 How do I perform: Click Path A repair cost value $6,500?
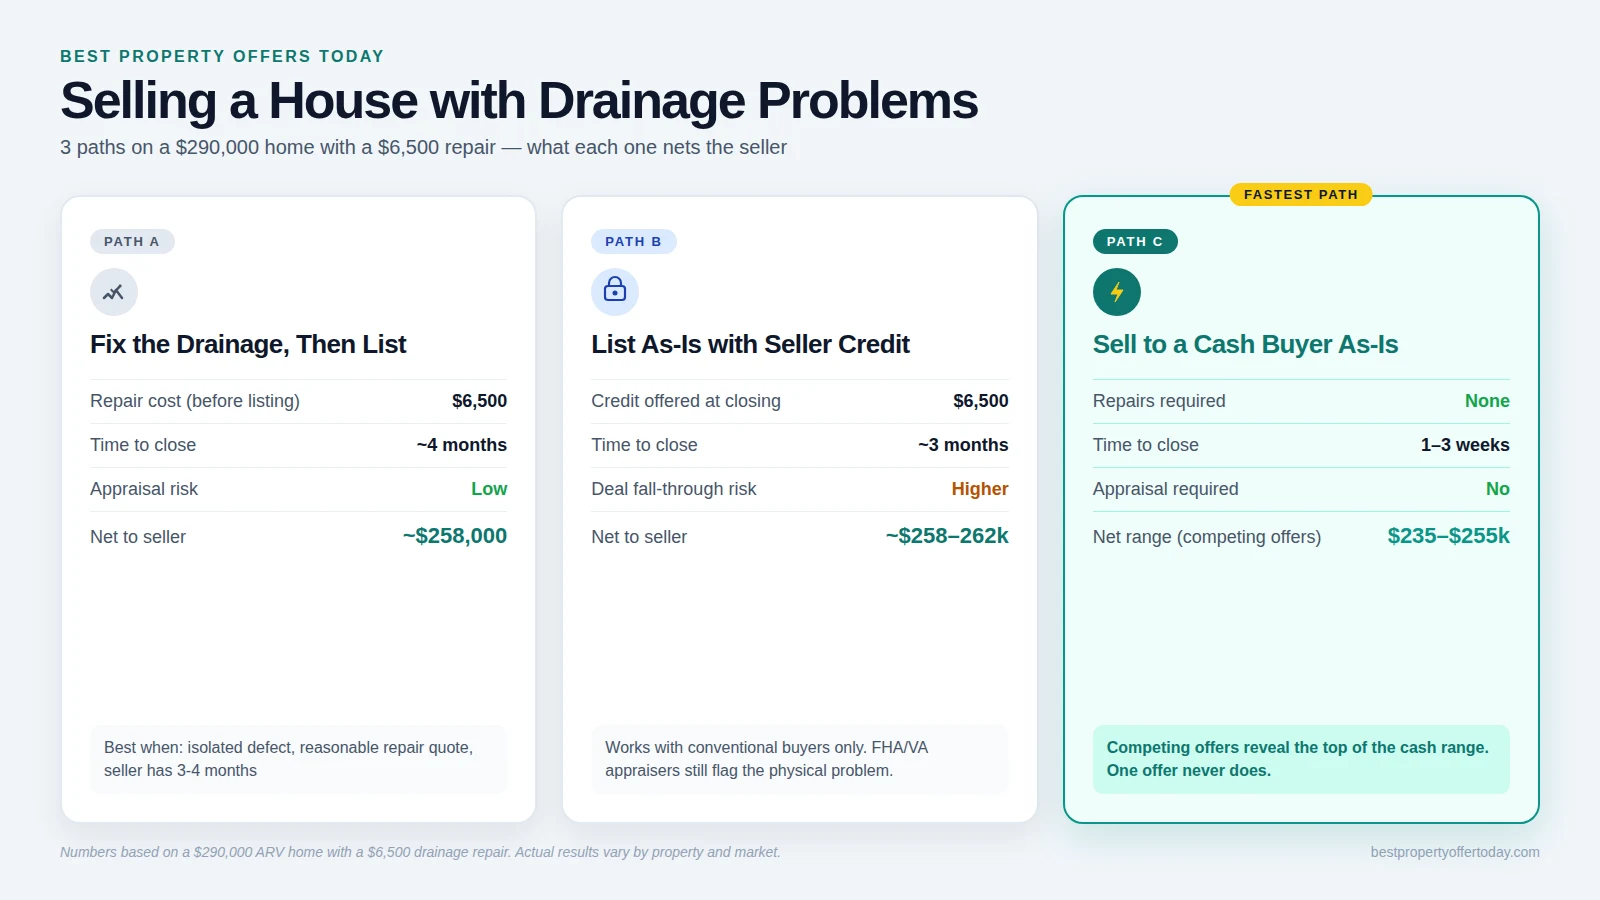pos(479,401)
